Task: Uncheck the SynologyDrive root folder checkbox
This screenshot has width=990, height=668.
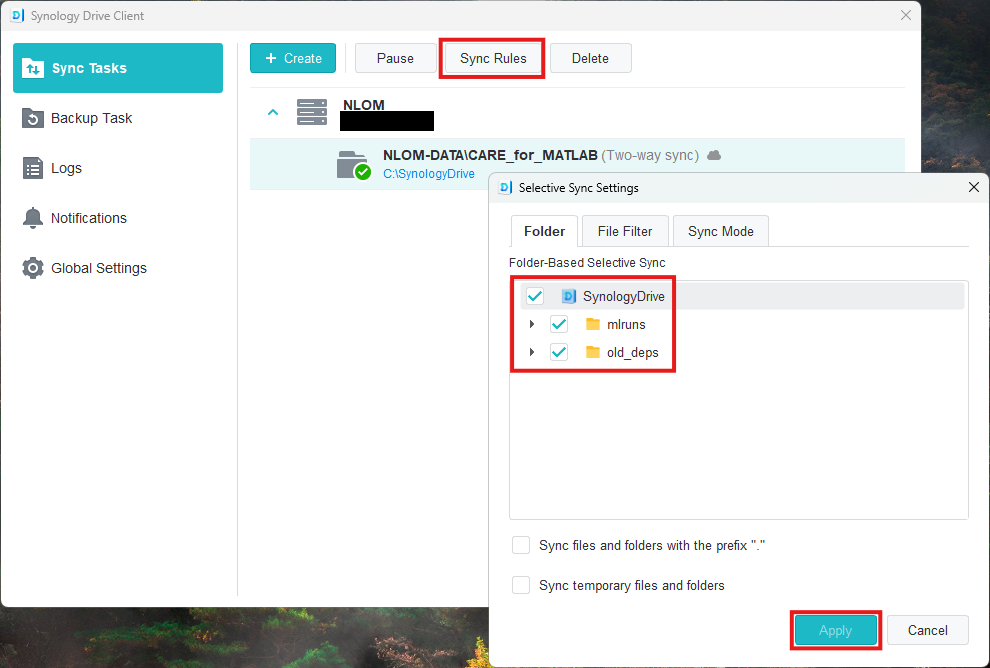Action: [x=535, y=296]
